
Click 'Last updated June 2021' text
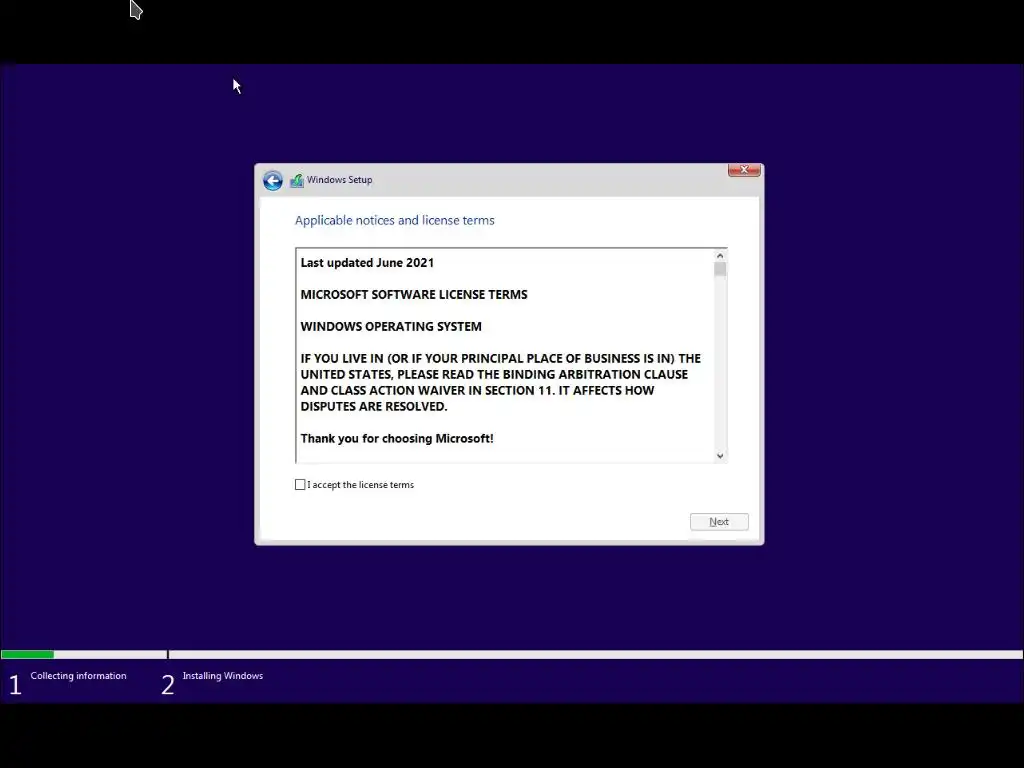367,263
